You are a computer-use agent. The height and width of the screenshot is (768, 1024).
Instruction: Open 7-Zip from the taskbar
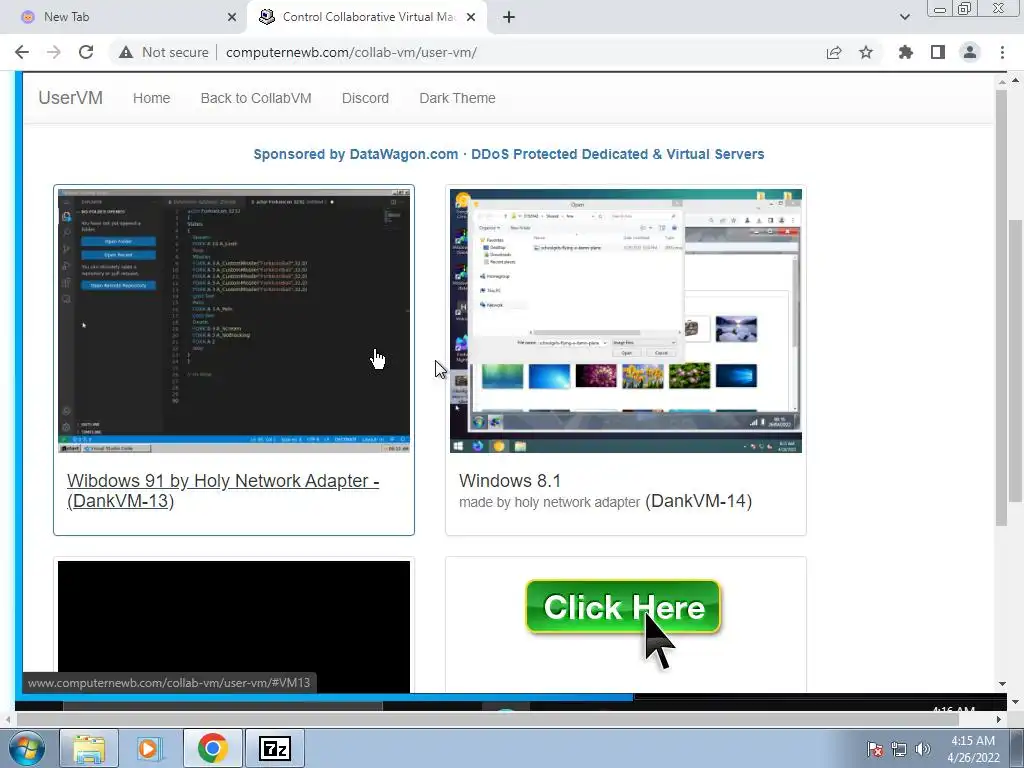[274, 748]
